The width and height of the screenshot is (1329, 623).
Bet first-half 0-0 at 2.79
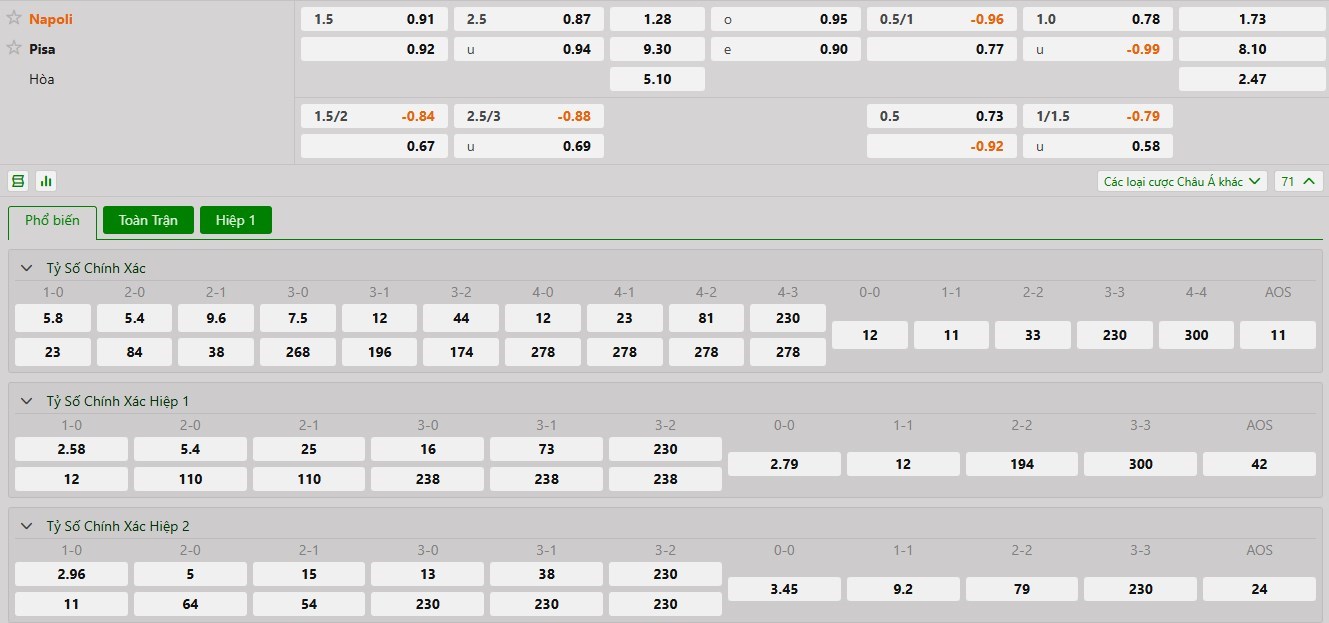[784, 464]
